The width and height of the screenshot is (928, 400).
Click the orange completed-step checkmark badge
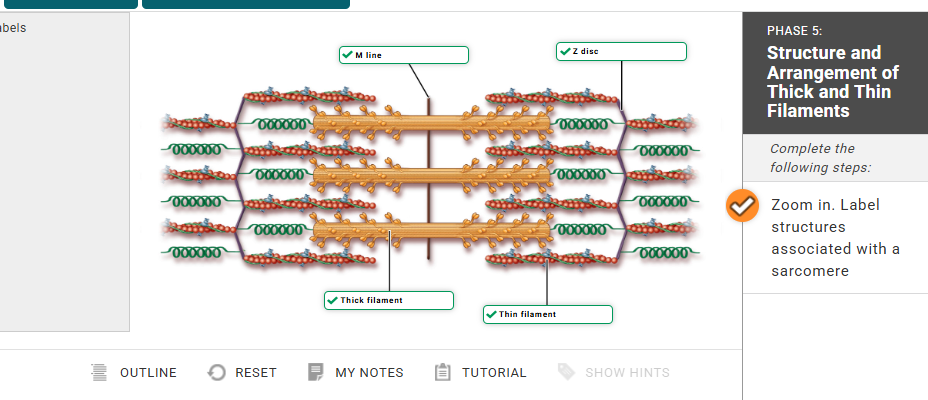(x=741, y=206)
